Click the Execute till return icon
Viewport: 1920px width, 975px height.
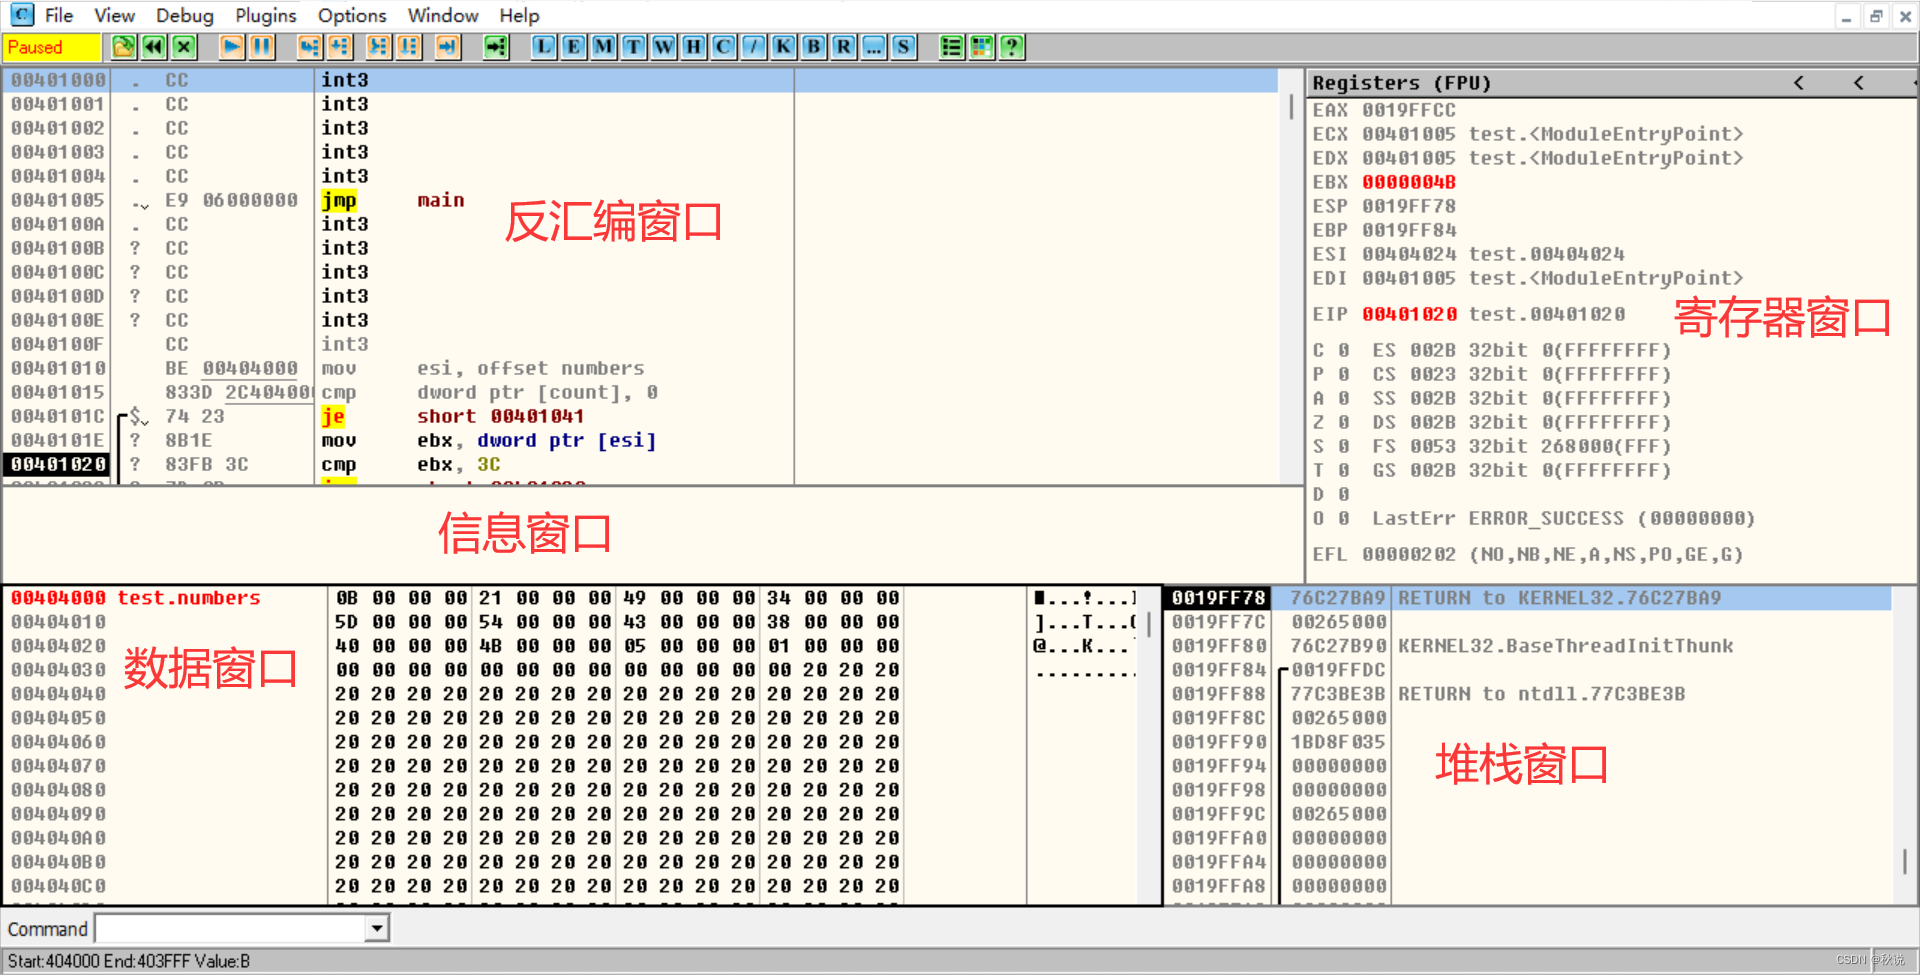click(x=447, y=47)
